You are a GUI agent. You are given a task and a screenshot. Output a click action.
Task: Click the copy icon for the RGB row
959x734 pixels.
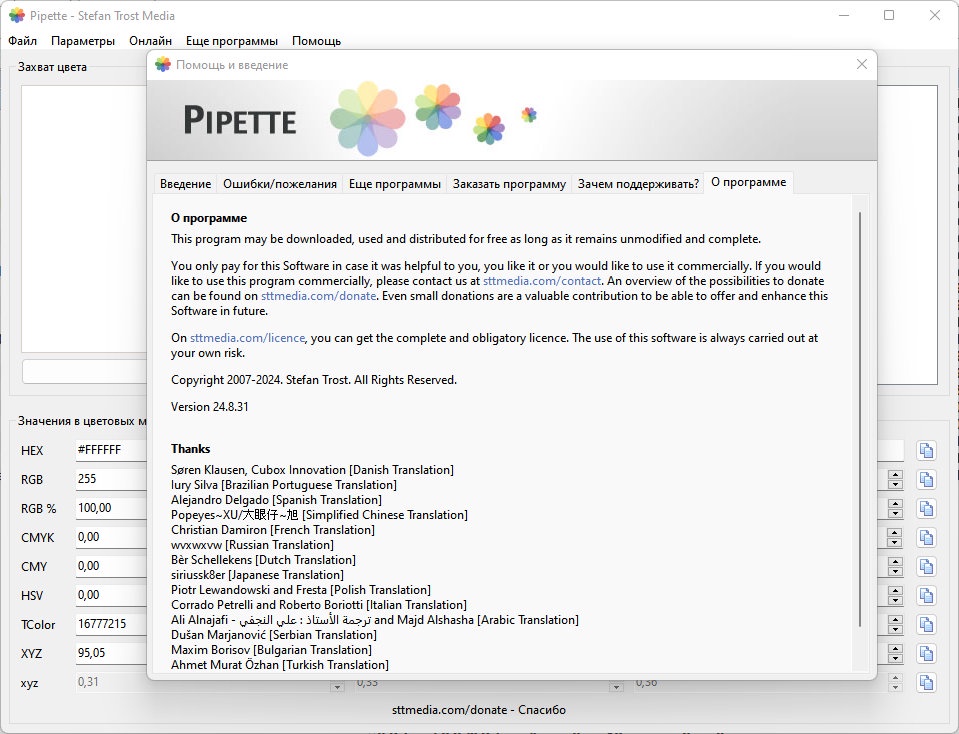pyautogui.click(x=926, y=479)
